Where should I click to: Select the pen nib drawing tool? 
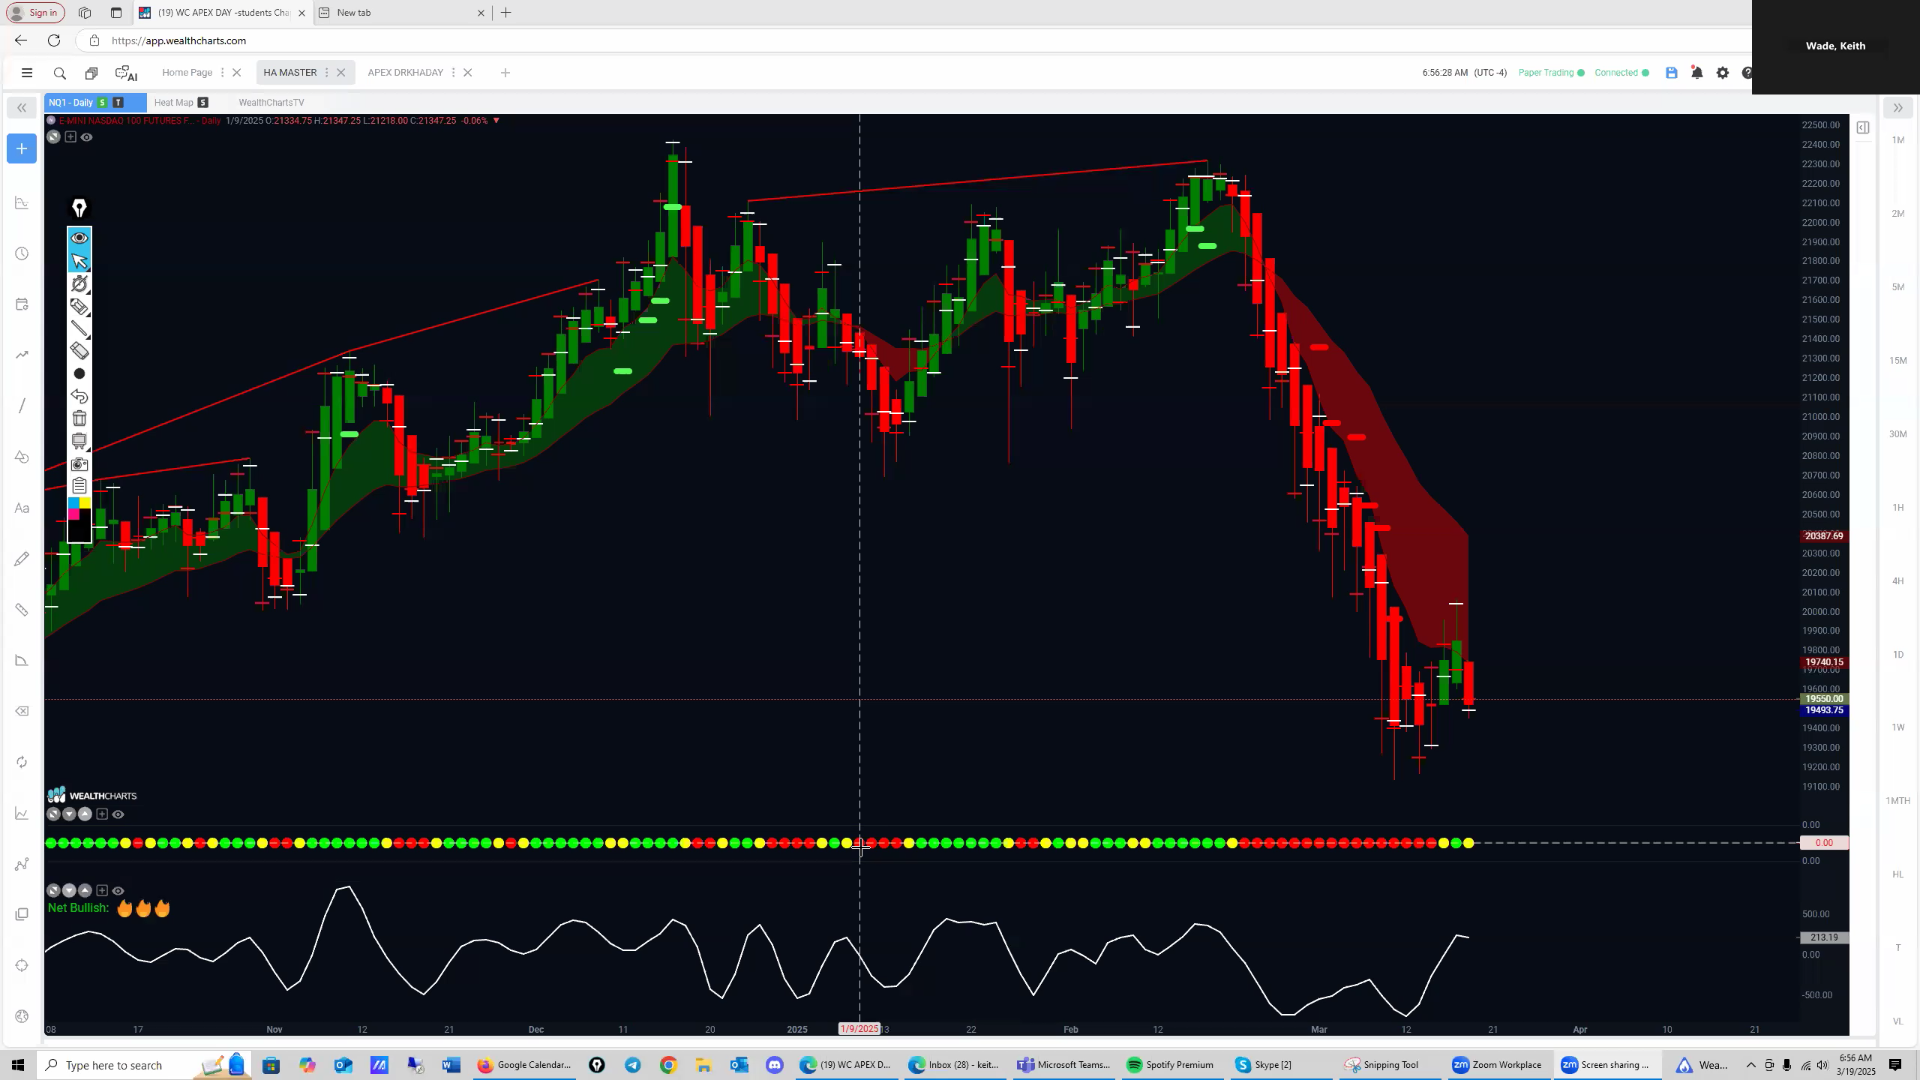[x=79, y=208]
